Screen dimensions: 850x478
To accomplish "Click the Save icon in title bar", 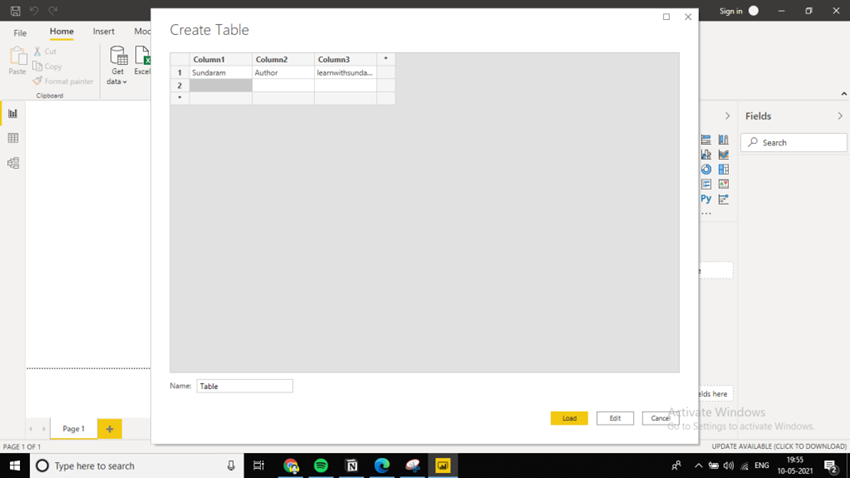I will [x=15, y=11].
